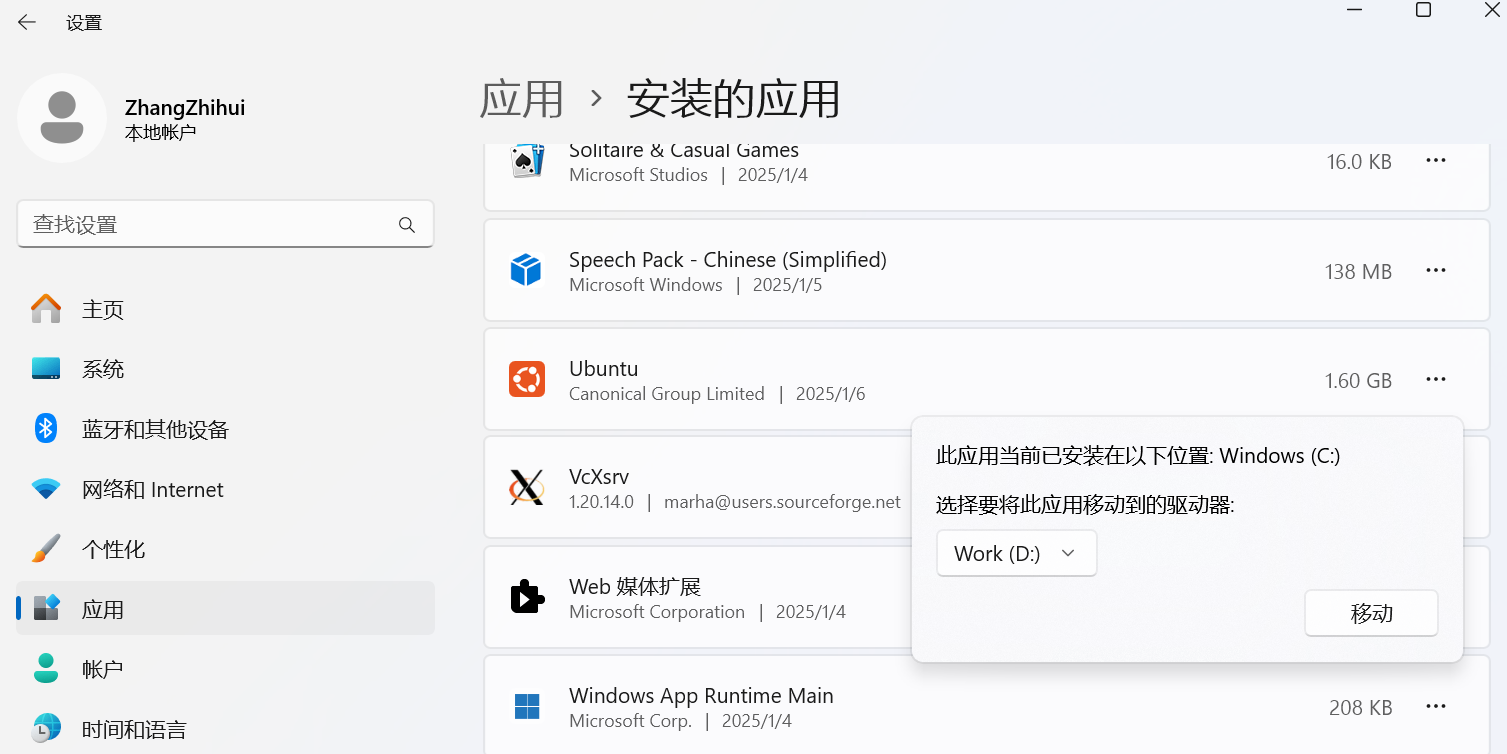Open the Work (D:) drive dropdown
The height and width of the screenshot is (754, 1507).
(x=1016, y=553)
